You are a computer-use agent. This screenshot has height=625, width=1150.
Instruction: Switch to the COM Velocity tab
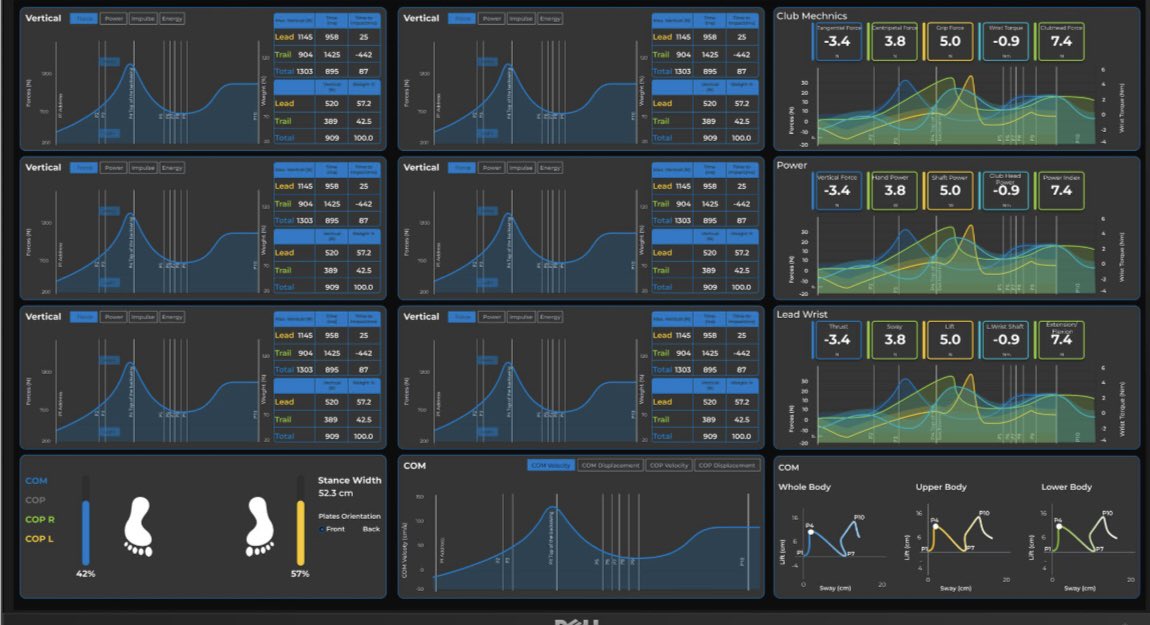click(x=551, y=465)
